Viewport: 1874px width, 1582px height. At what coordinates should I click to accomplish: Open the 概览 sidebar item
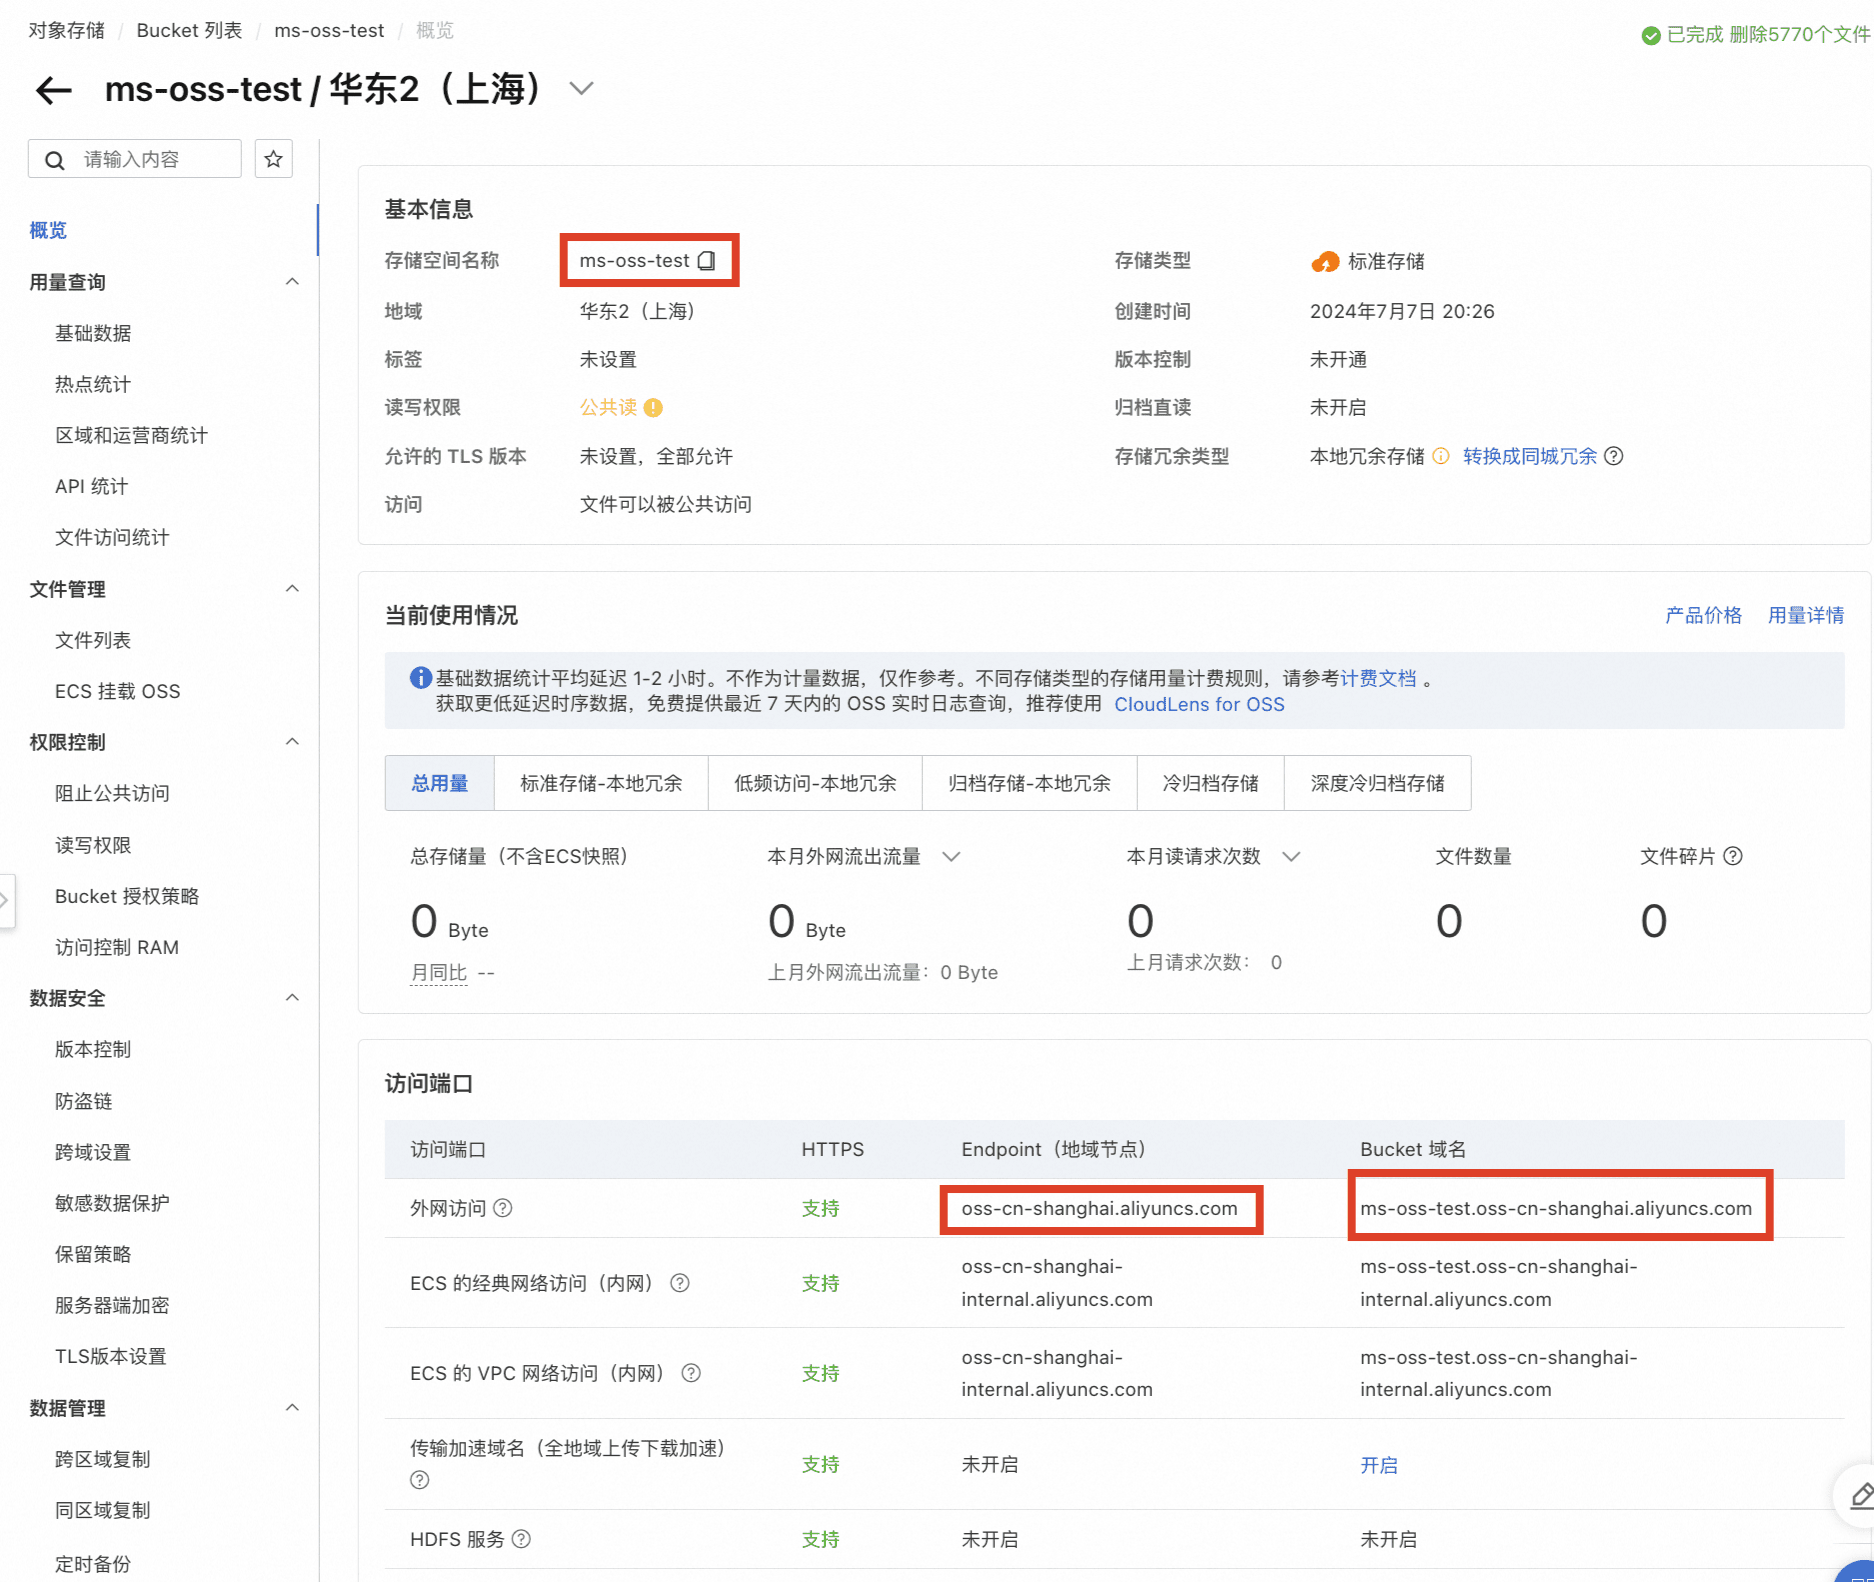pos(48,230)
